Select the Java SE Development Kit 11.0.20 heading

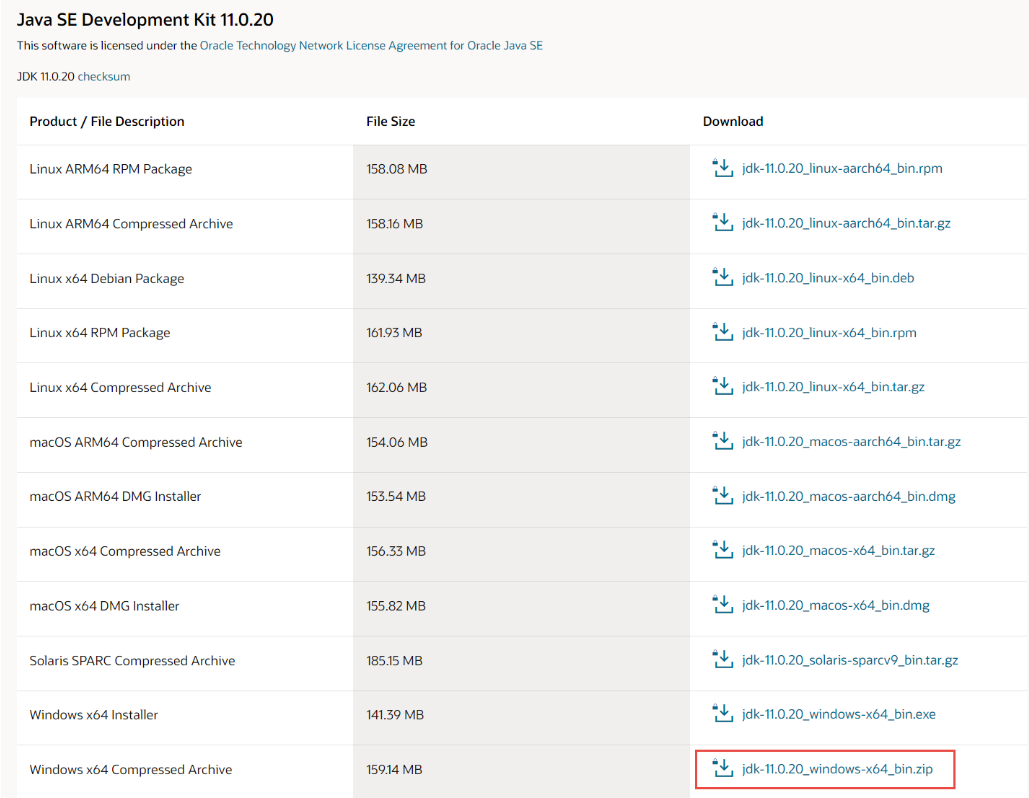[145, 20]
